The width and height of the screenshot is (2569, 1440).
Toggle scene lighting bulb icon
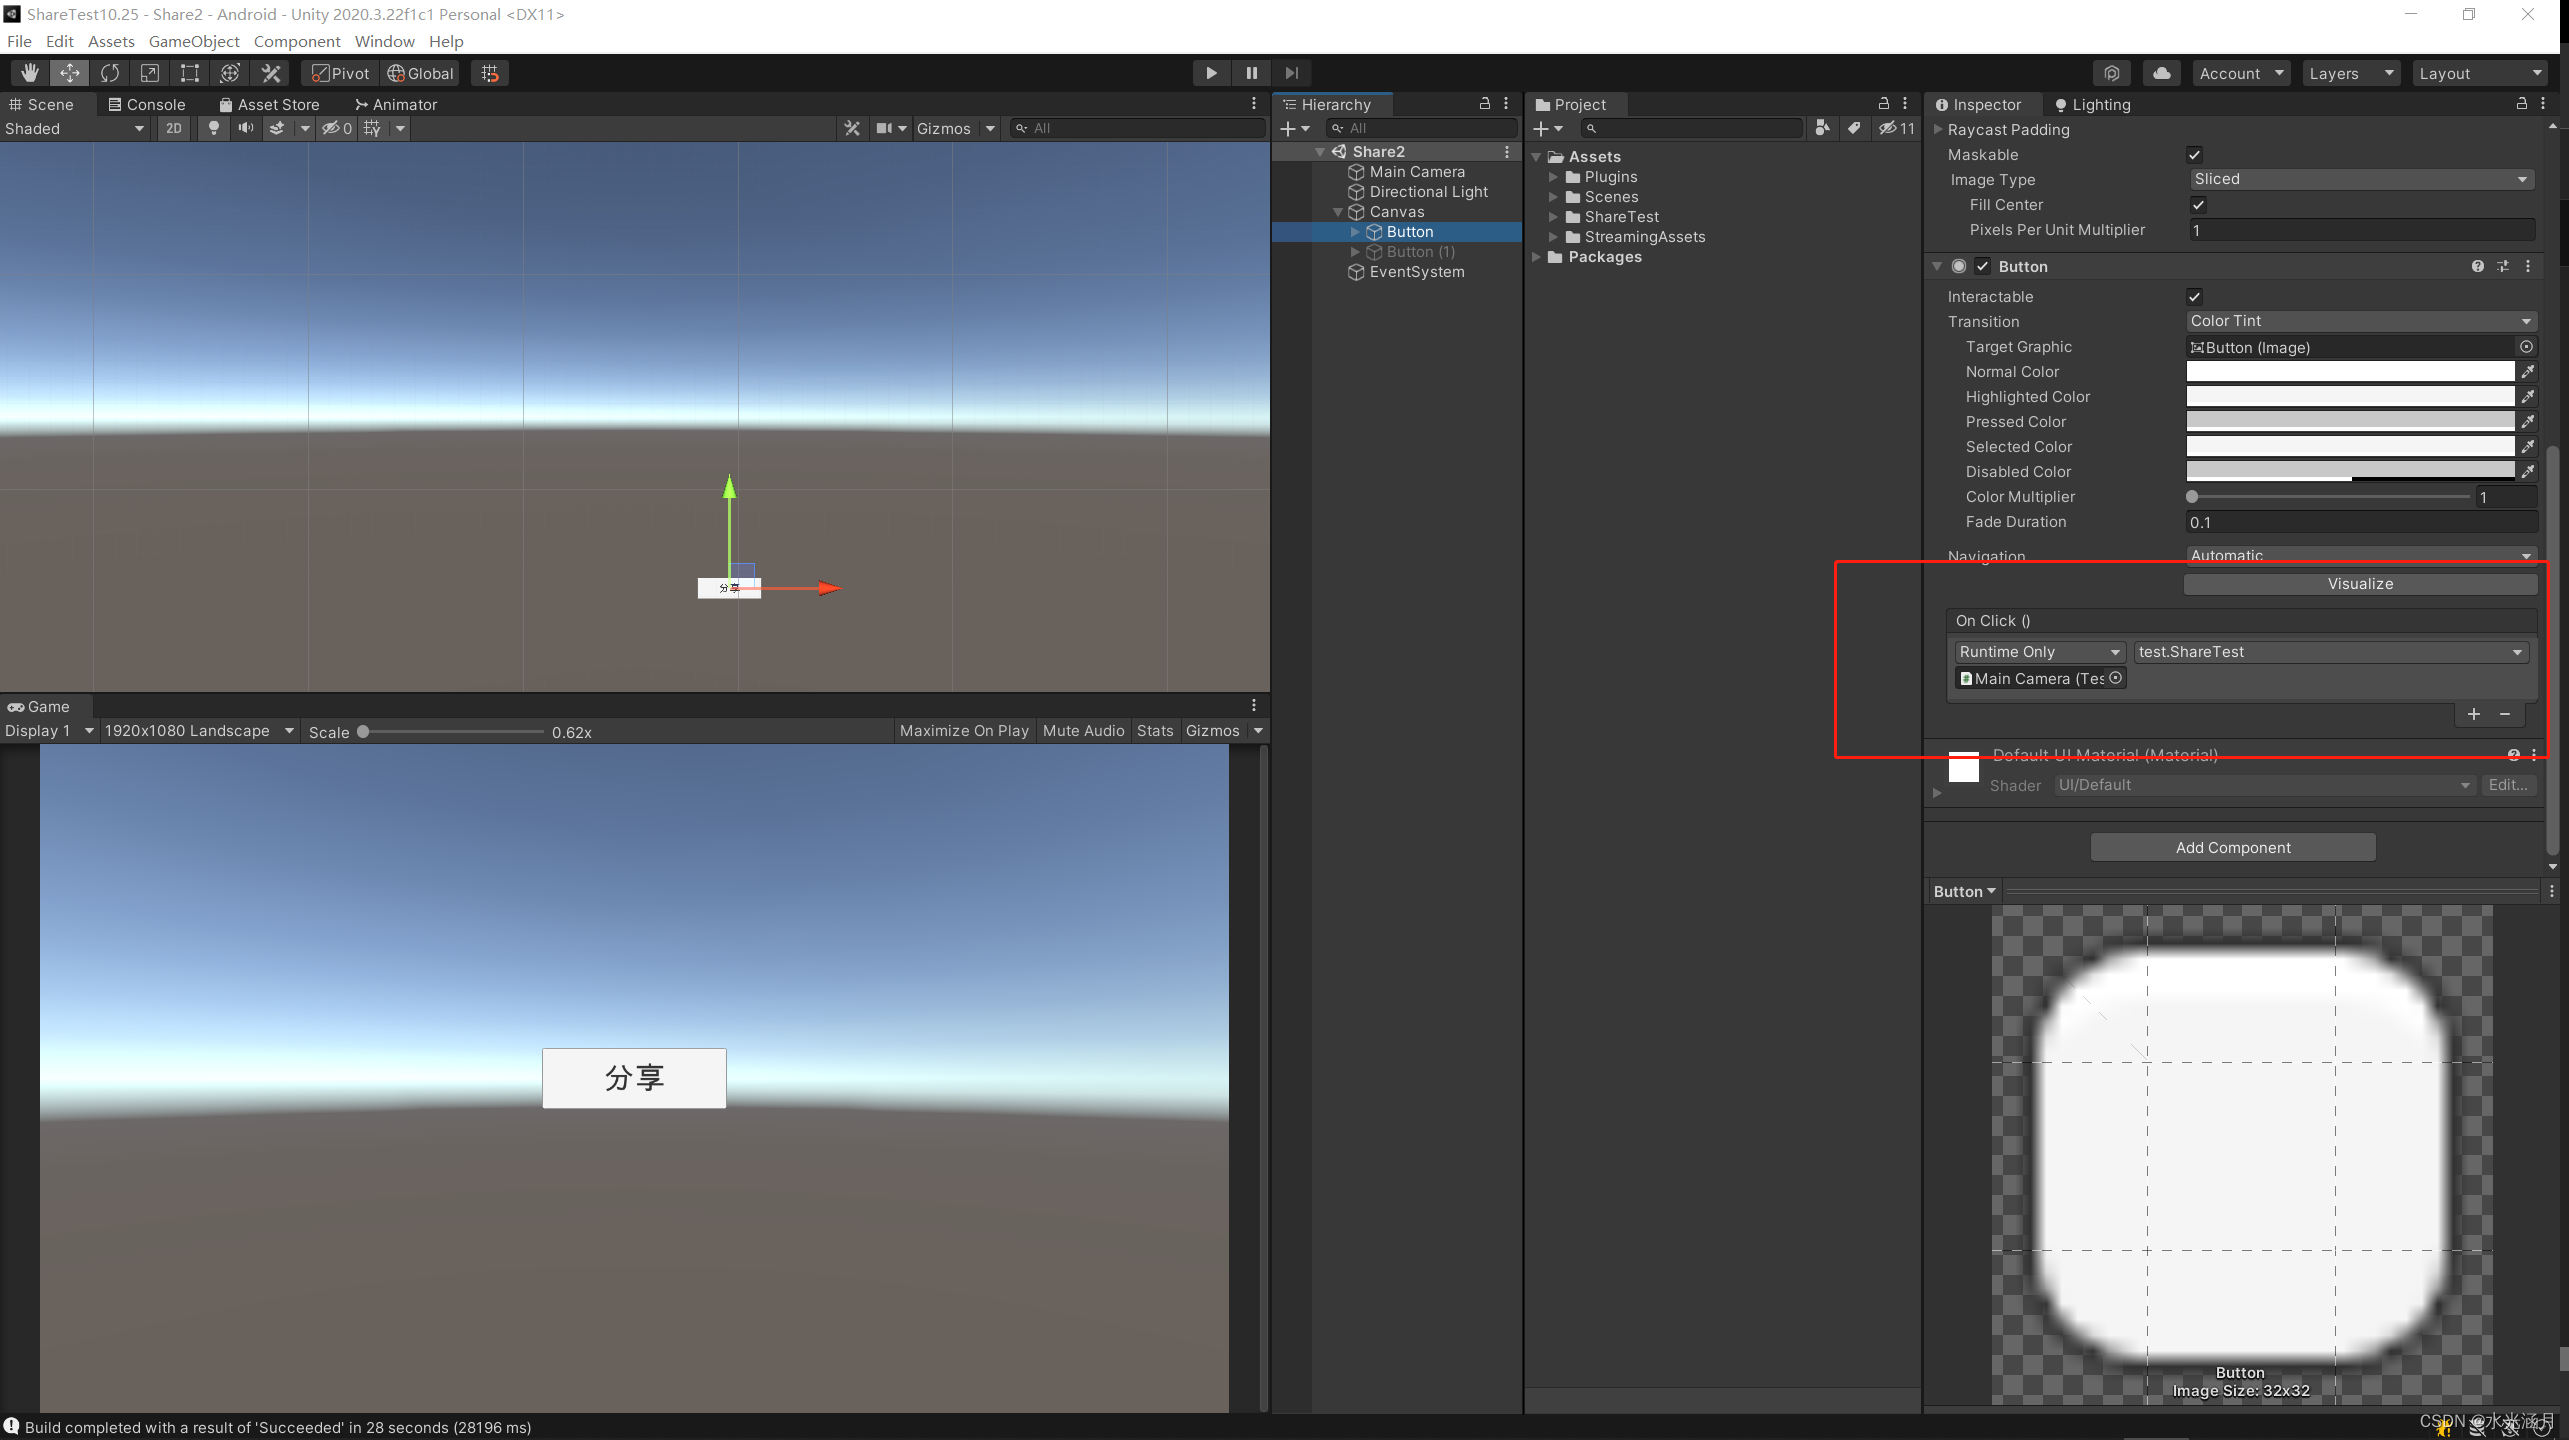(213, 128)
